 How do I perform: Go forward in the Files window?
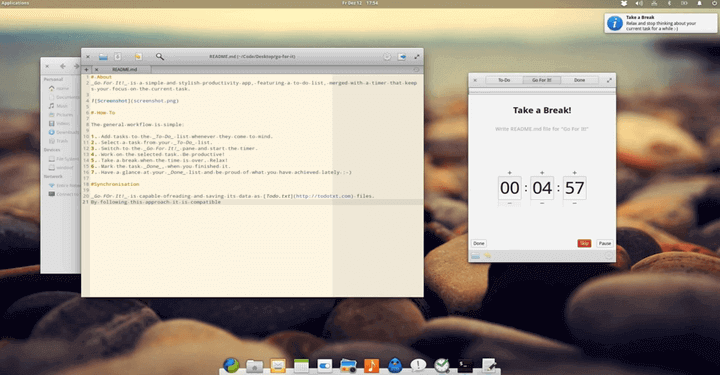click(x=76, y=66)
